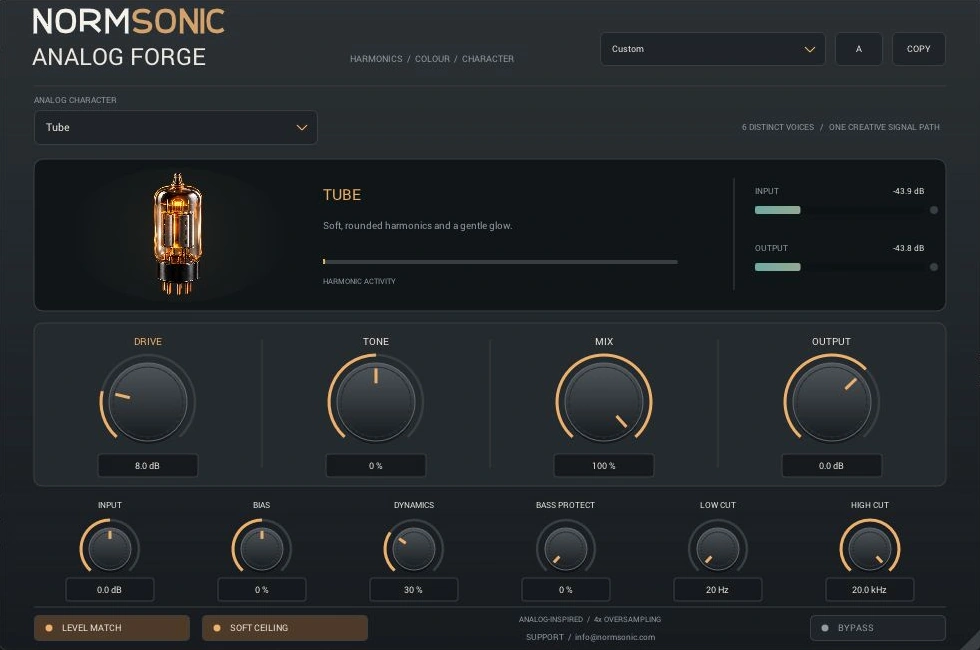This screenshot has width=980, height=650.
Task: Click the output reading -43.8 dB
Action: (x=908, y=248)
